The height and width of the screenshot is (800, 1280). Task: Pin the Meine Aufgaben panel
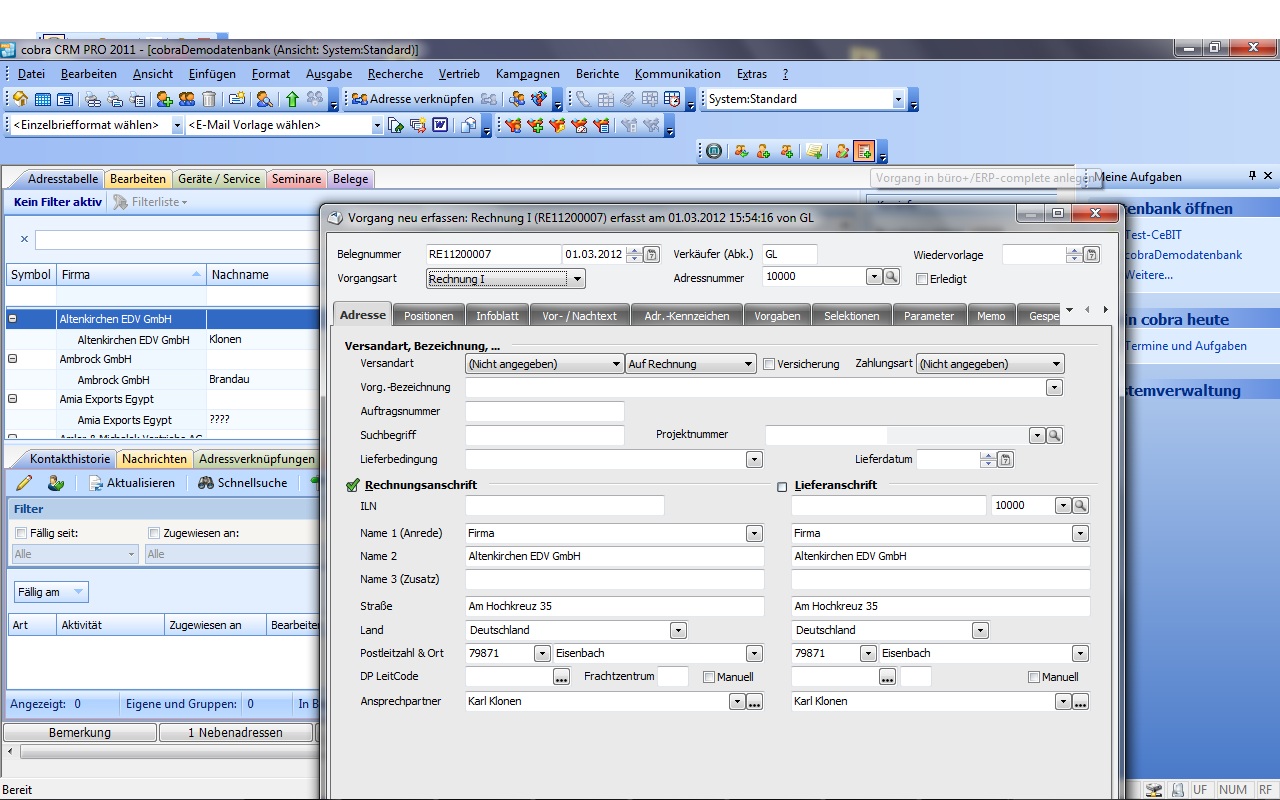(1252, 176)
